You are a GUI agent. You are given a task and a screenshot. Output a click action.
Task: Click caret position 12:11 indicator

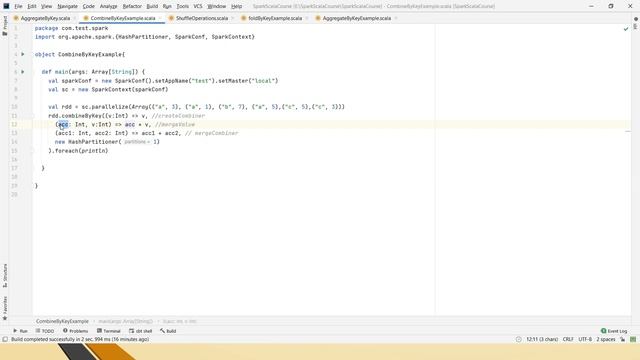[x=542, y=340]
